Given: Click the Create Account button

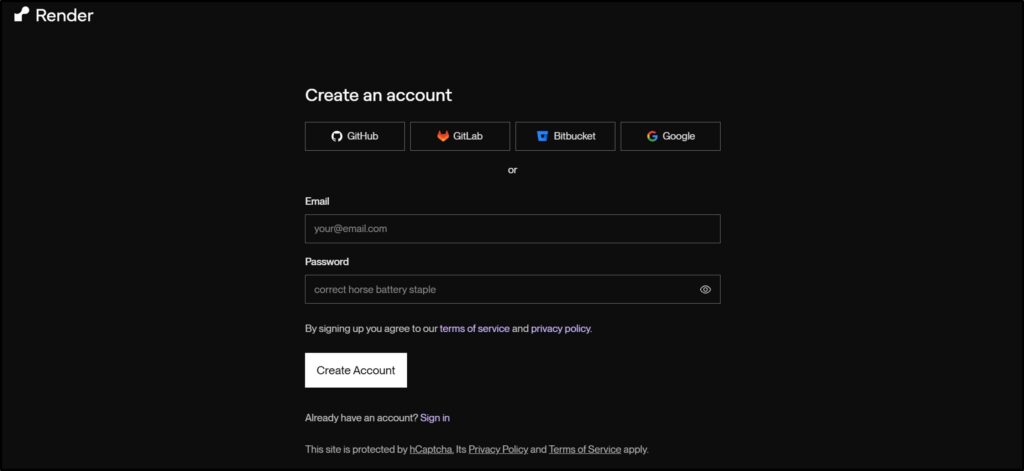Looking at the screenshot, I should (356, 370).
